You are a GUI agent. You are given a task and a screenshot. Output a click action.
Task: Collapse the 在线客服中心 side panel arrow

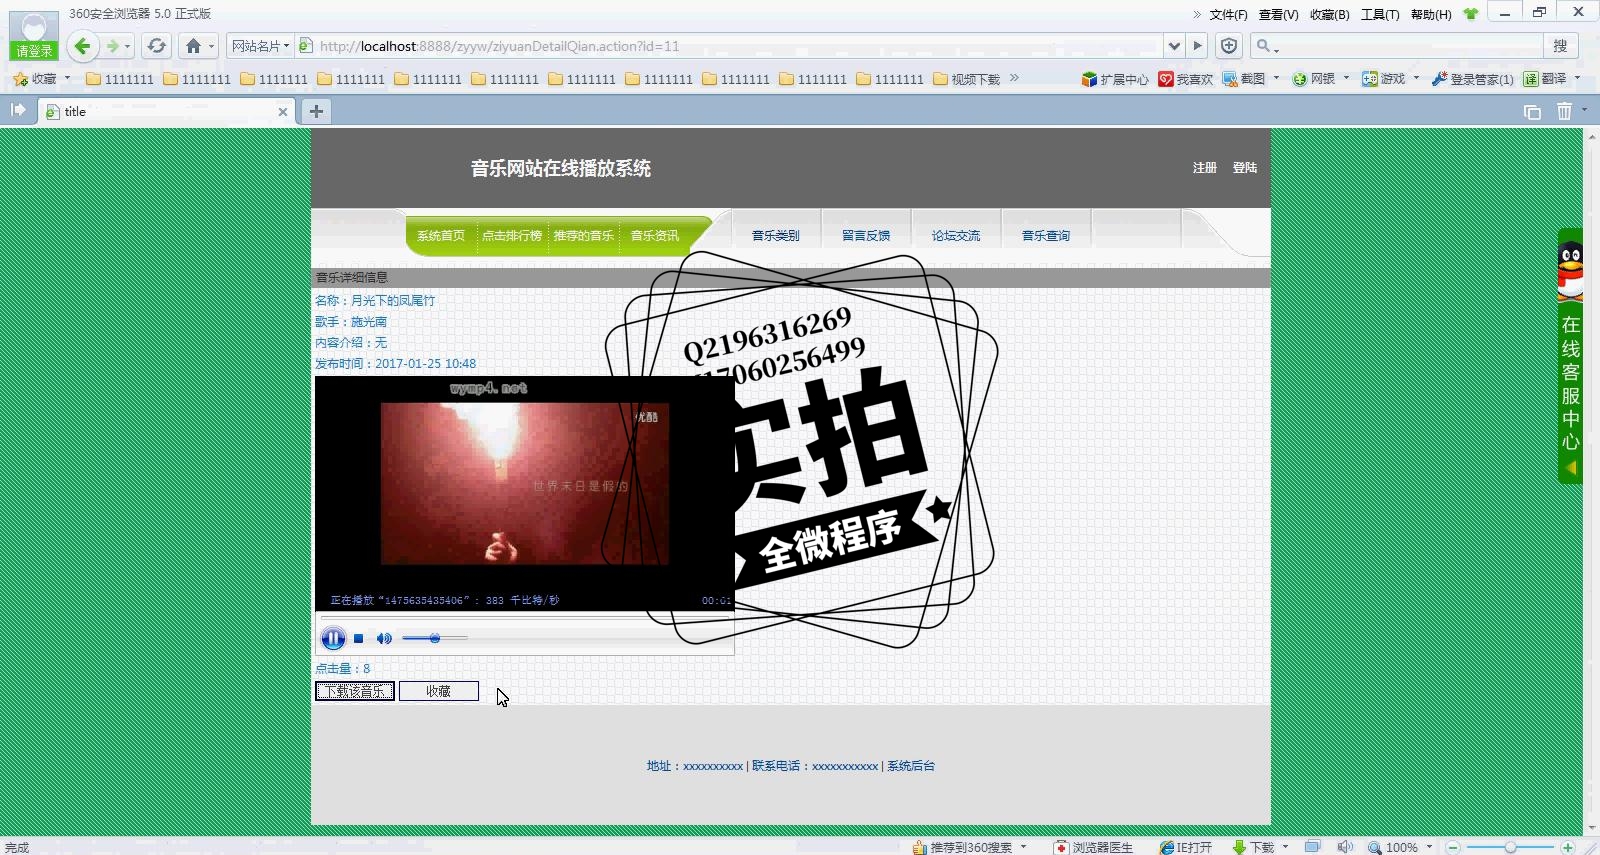point(1571,467)
